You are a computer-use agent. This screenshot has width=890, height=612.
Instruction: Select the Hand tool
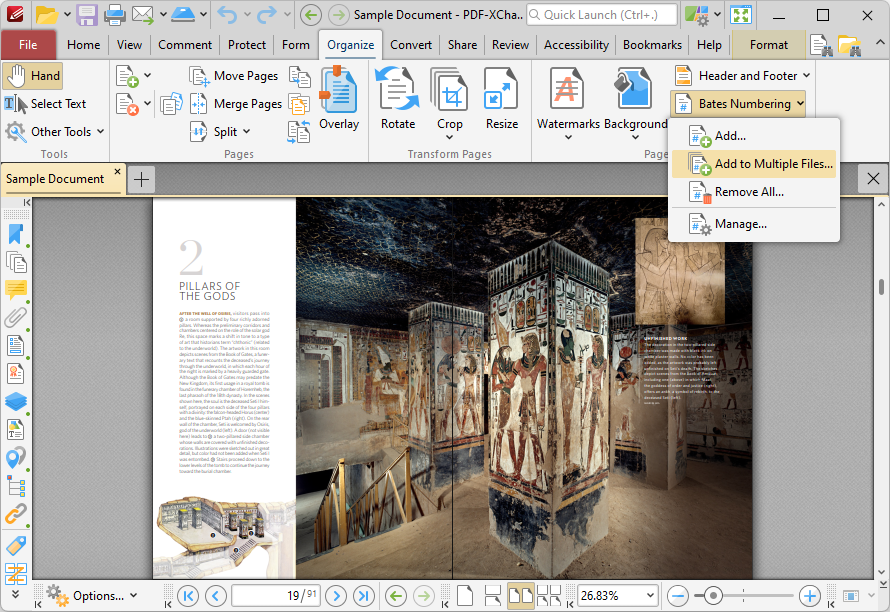(x=32, y=76)
